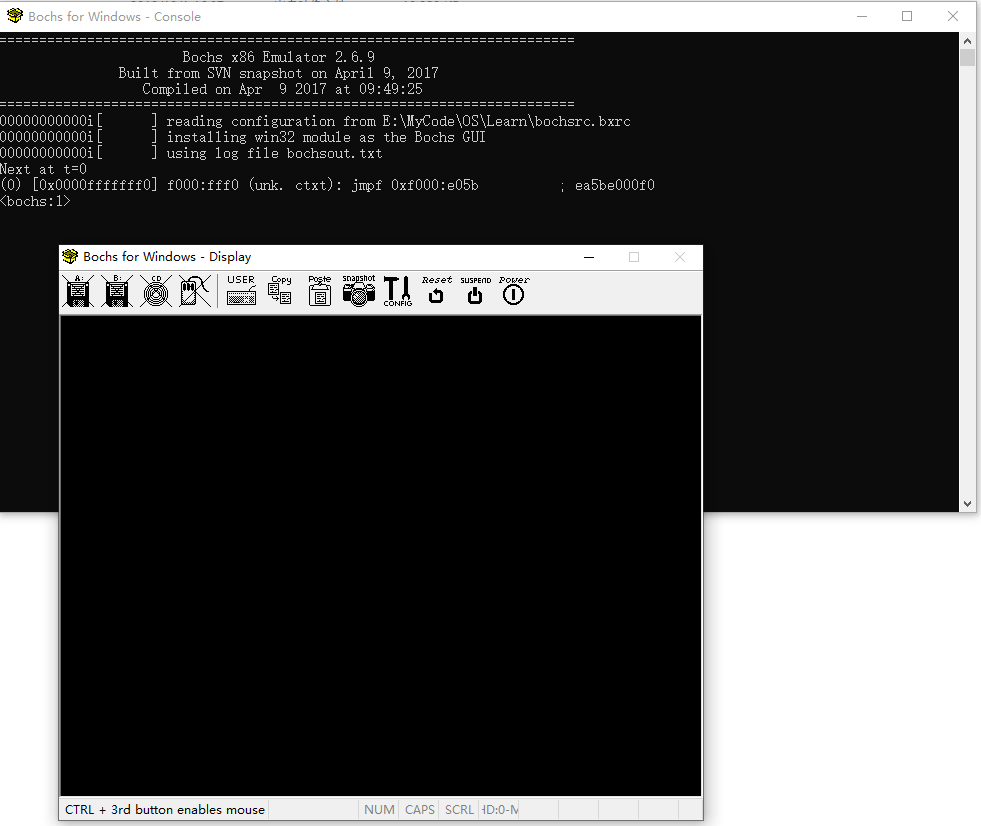Click the Copy toolbar icon

(x=280, y=291)
